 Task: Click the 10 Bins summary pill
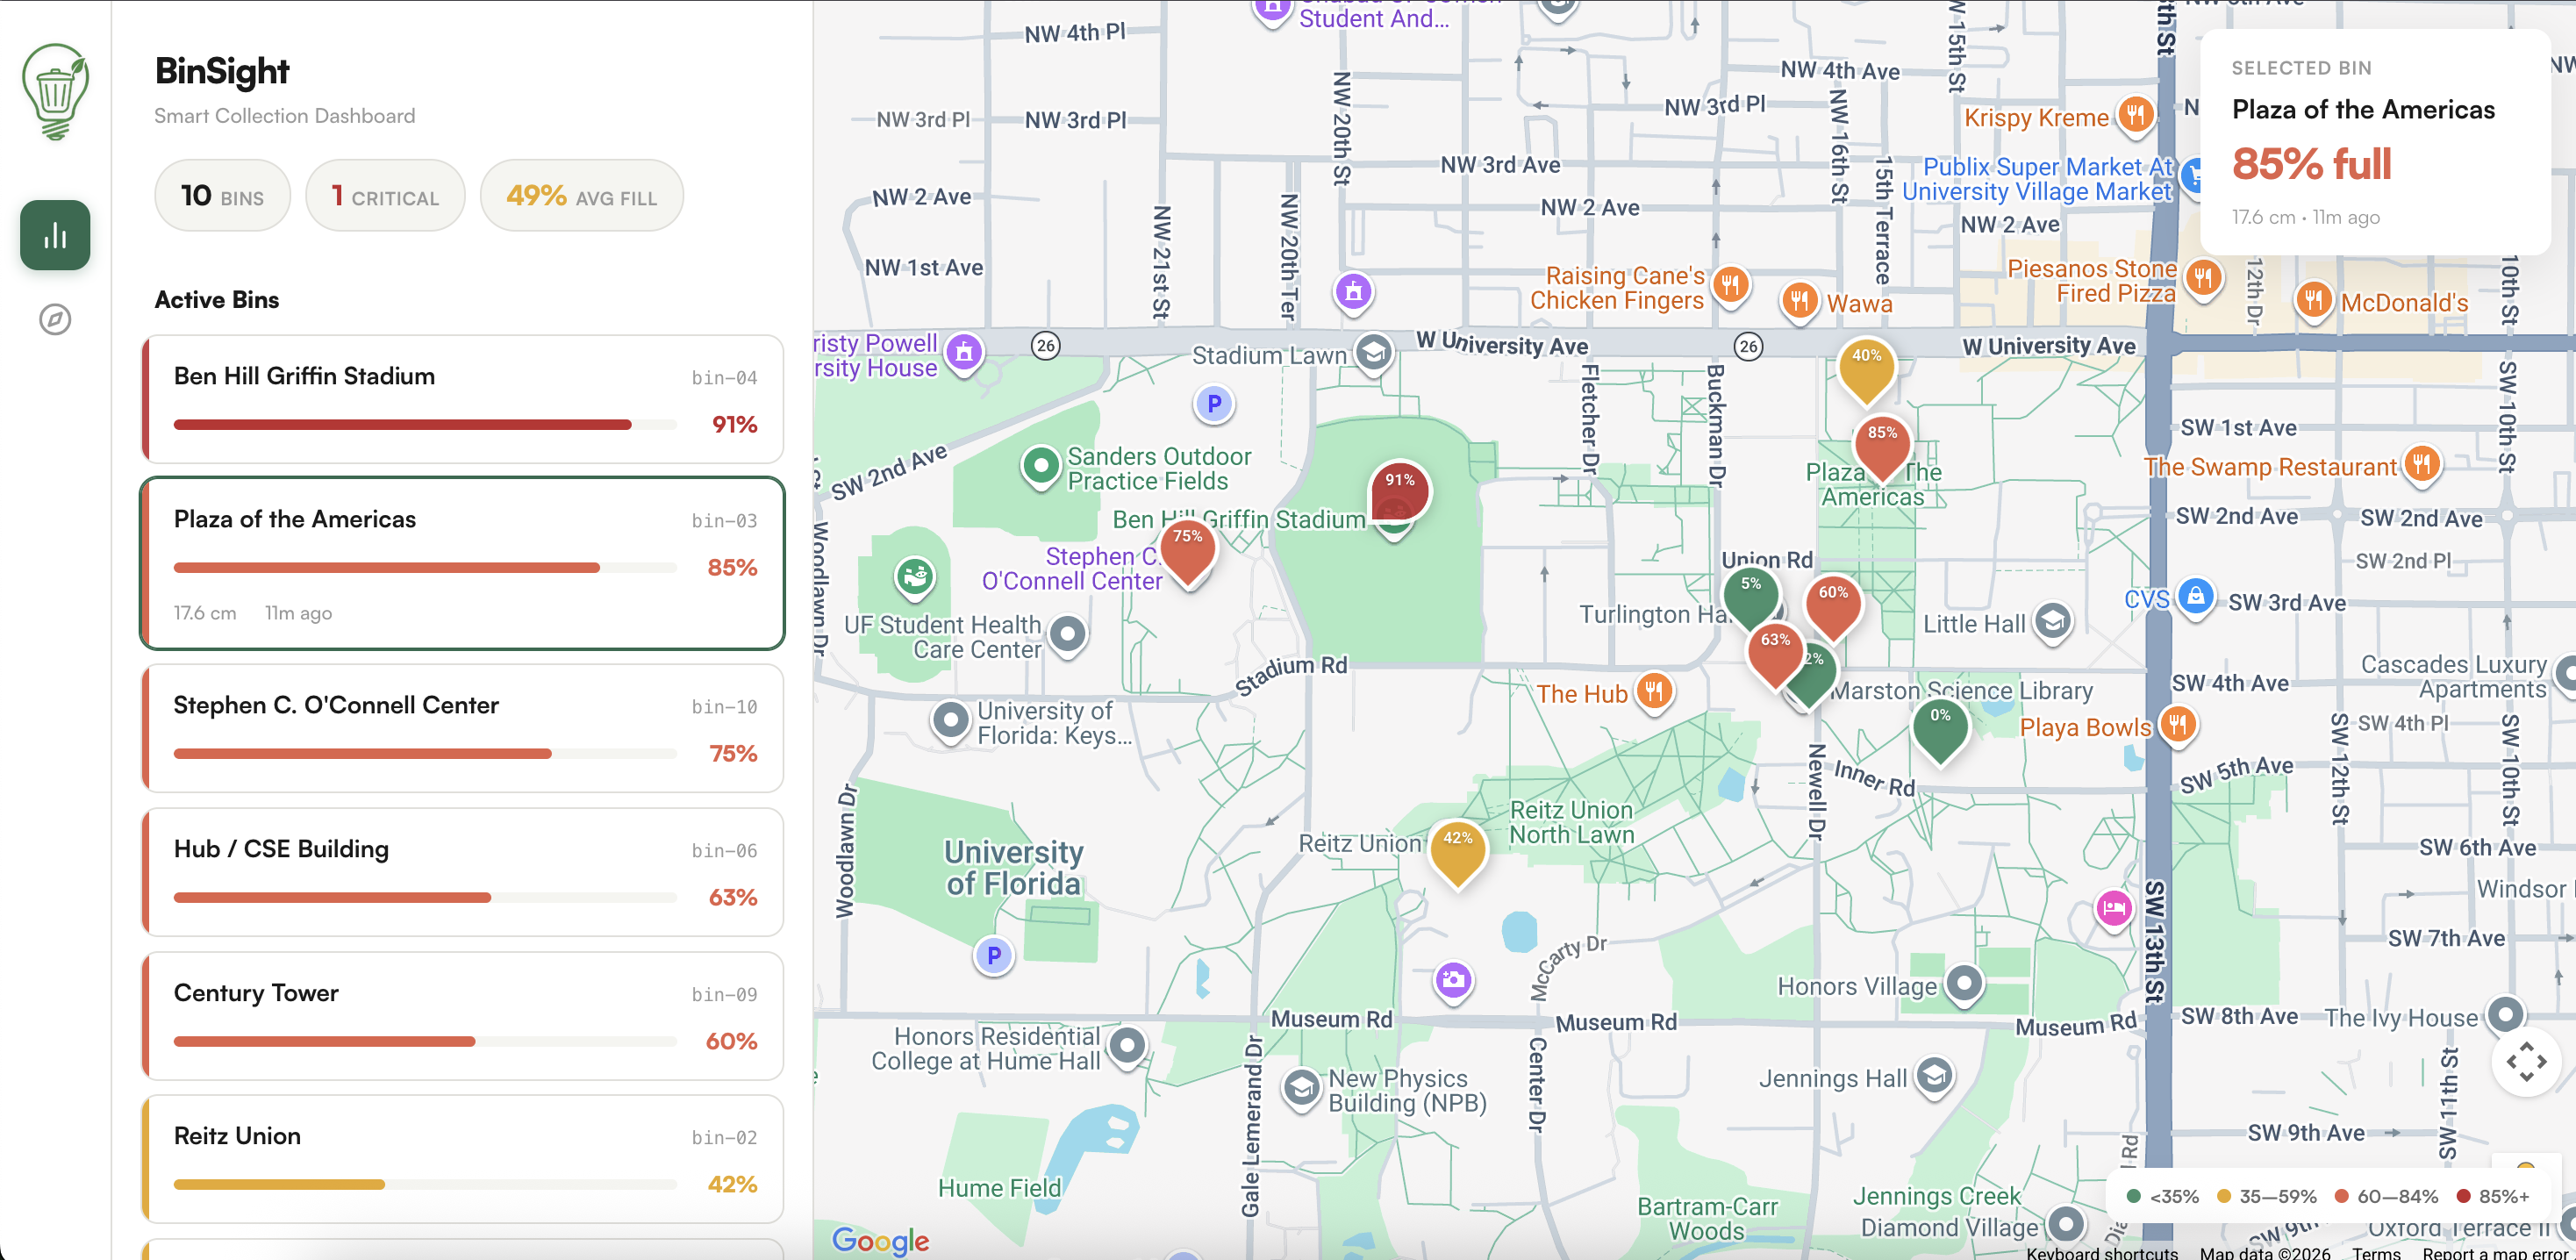(x=222, y=196)
